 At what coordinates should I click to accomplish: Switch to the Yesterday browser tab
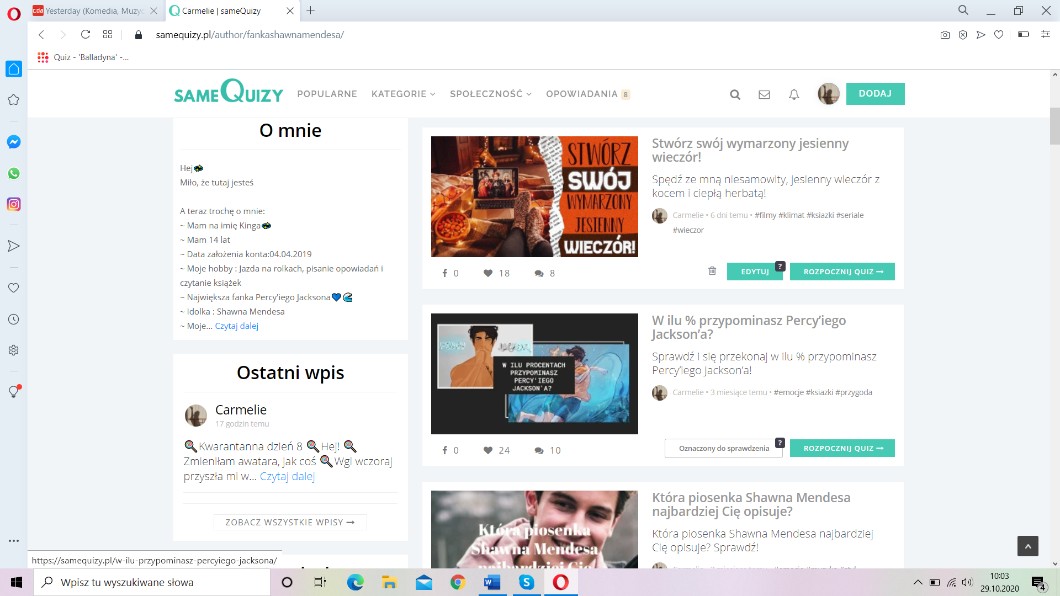coord(90,10)
